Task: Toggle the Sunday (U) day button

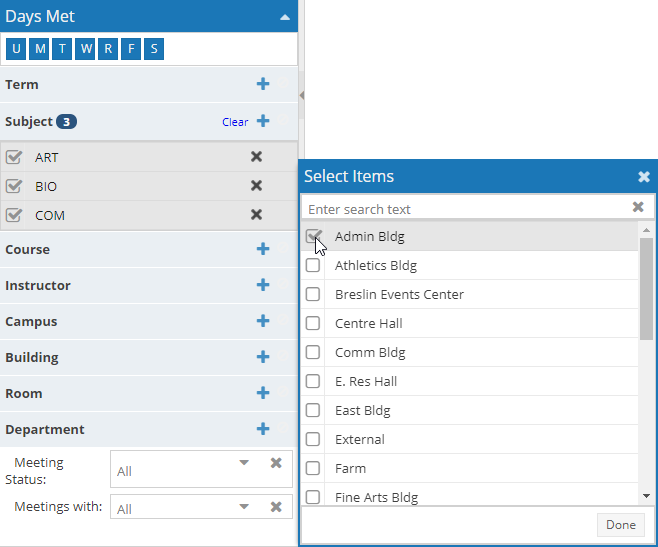Action: 16,49
